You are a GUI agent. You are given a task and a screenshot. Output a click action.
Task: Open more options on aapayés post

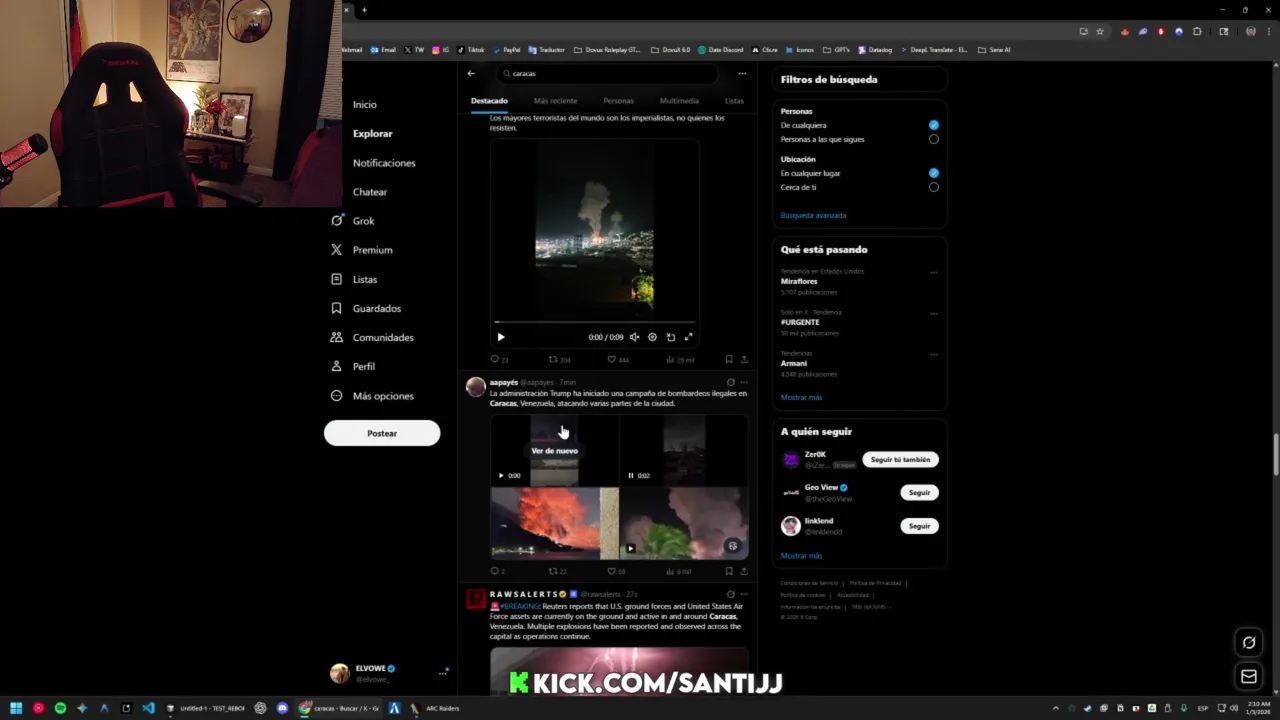click(743, 382)
